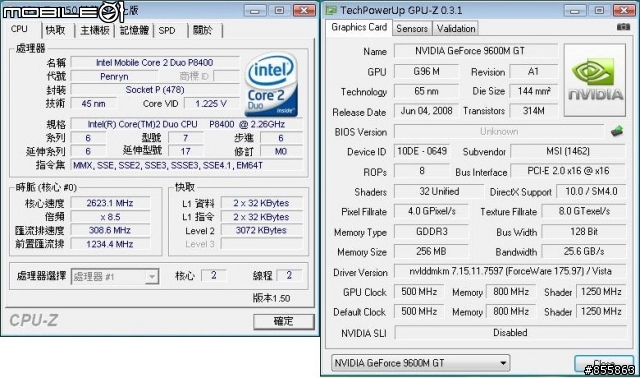Switch to the 主機板 tab in CPU-Z
This screenshot has height=378, width=640.
[95, 30]
